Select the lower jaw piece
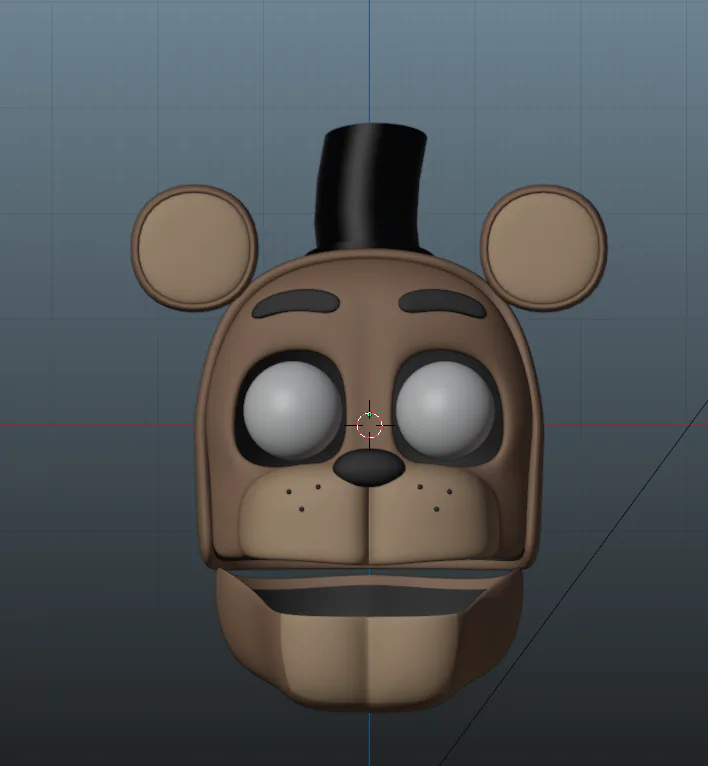This screenshot has width=708, height=766. (x=369, y=640)
